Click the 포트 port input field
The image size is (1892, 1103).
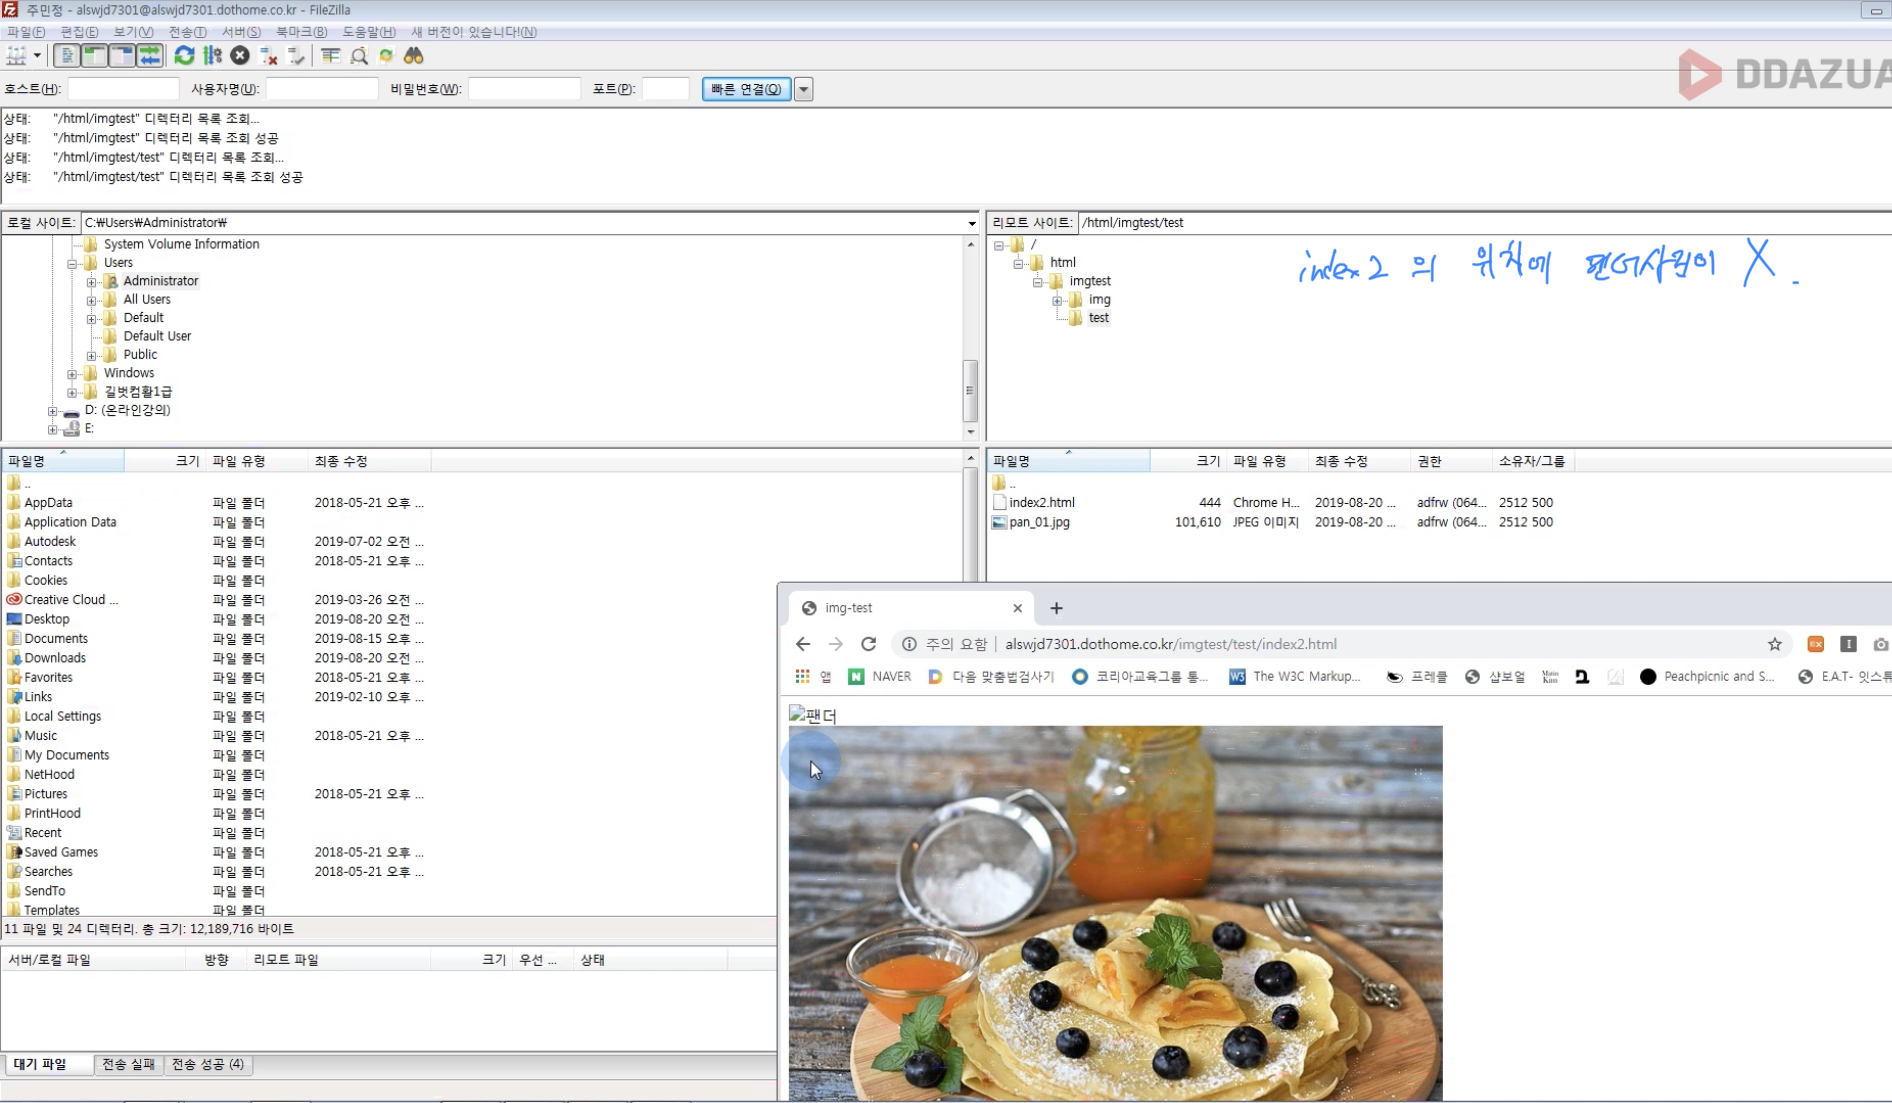tap(665, 89)
